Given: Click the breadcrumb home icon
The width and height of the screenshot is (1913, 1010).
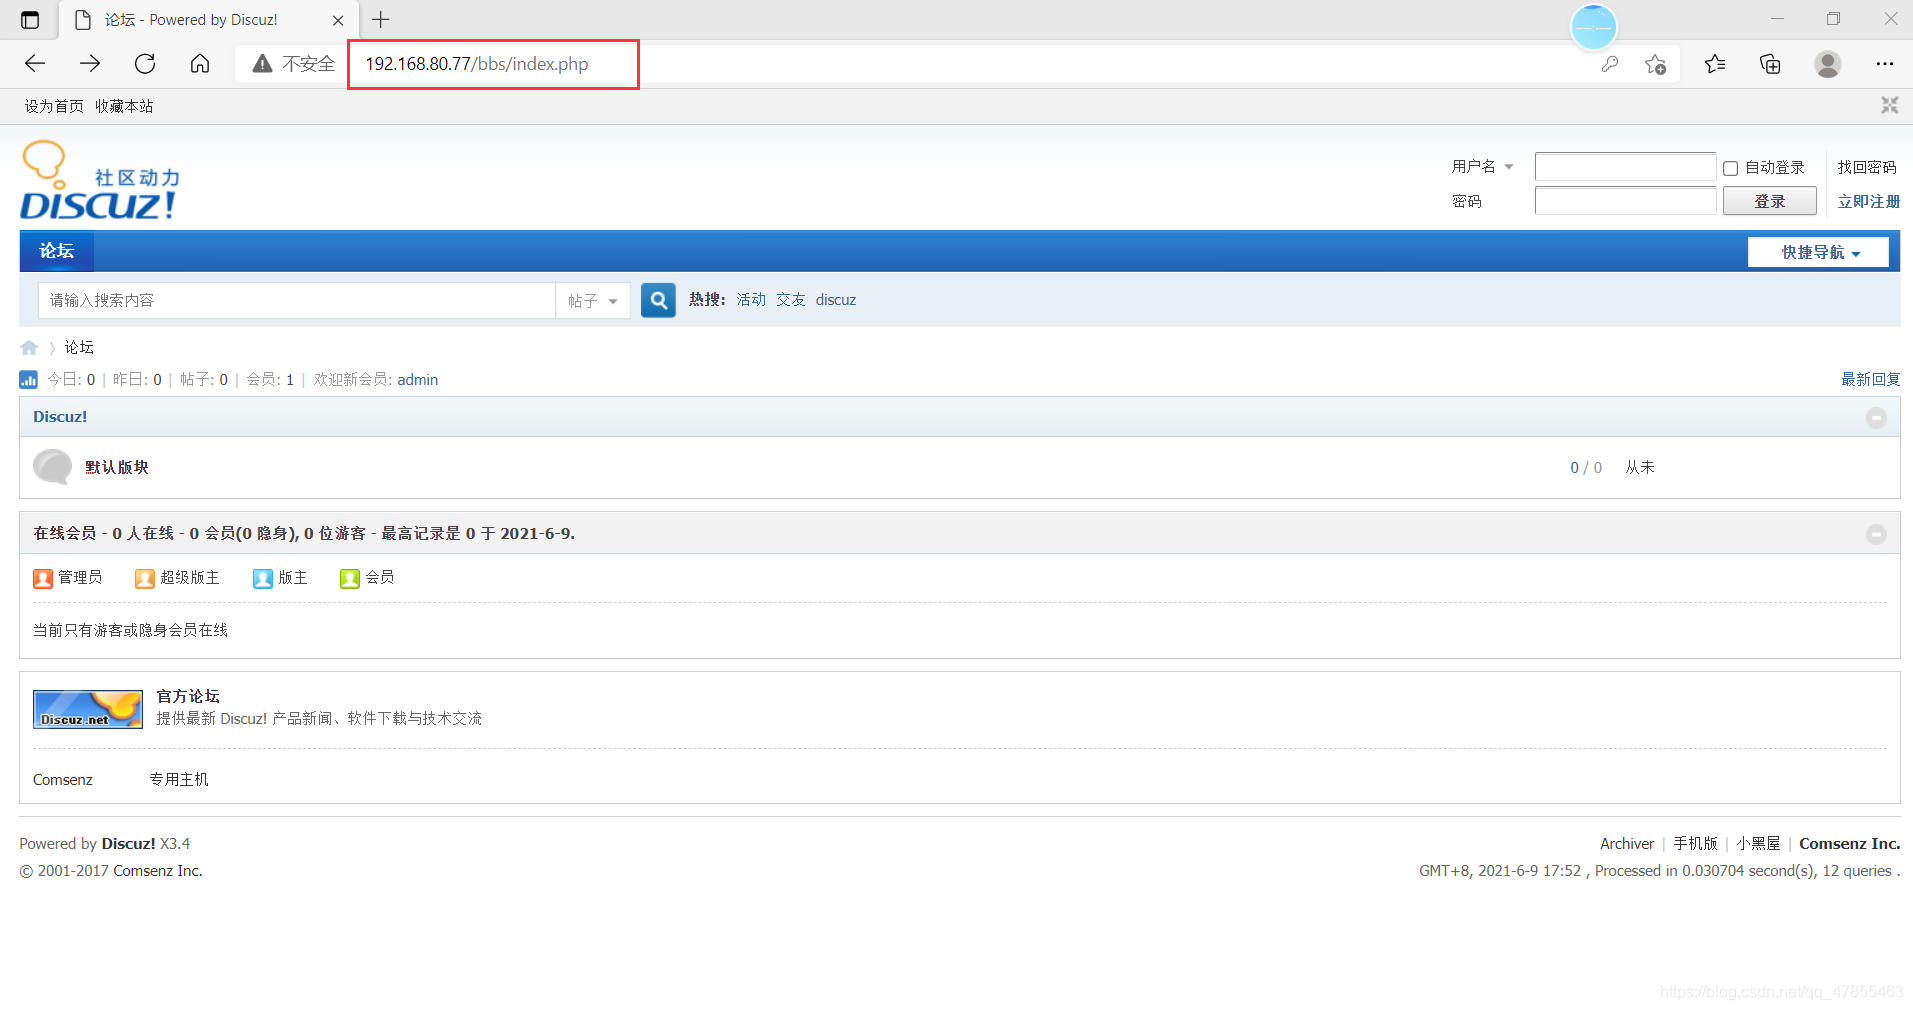Looking at the screenshot, I should [29, 348].
